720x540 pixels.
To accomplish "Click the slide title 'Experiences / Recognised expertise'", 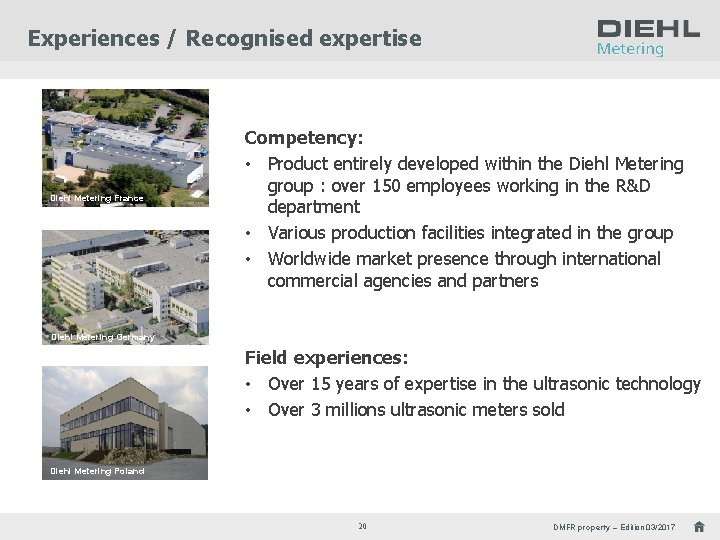I will [x=225, y=38].
